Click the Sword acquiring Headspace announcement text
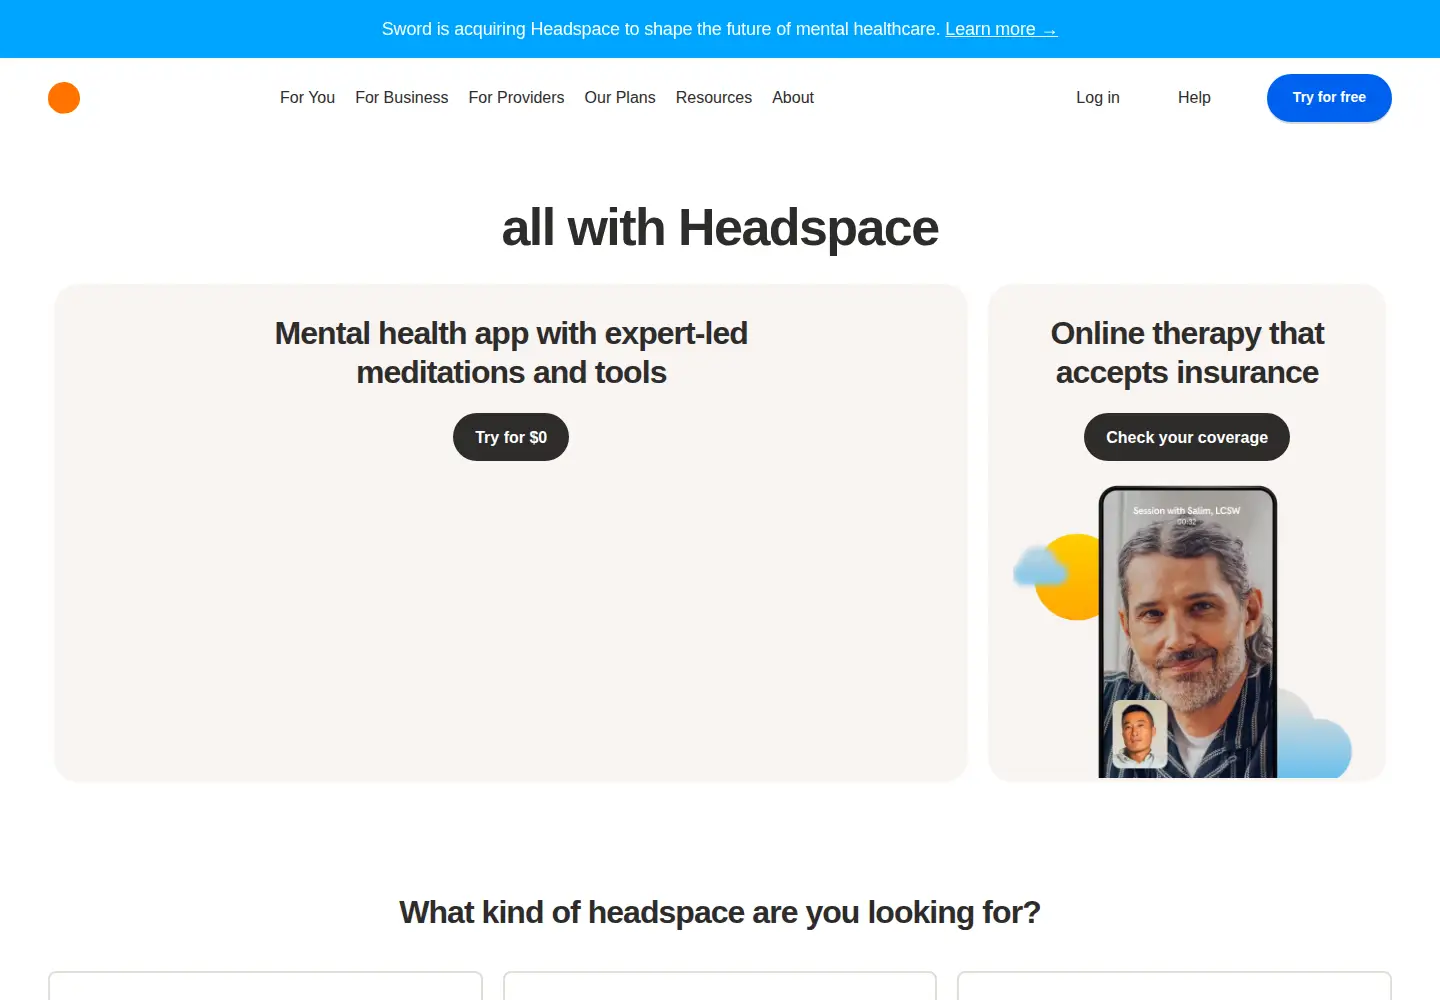The height and width of the screenshot is (1000, 1440). coord(661,29)
